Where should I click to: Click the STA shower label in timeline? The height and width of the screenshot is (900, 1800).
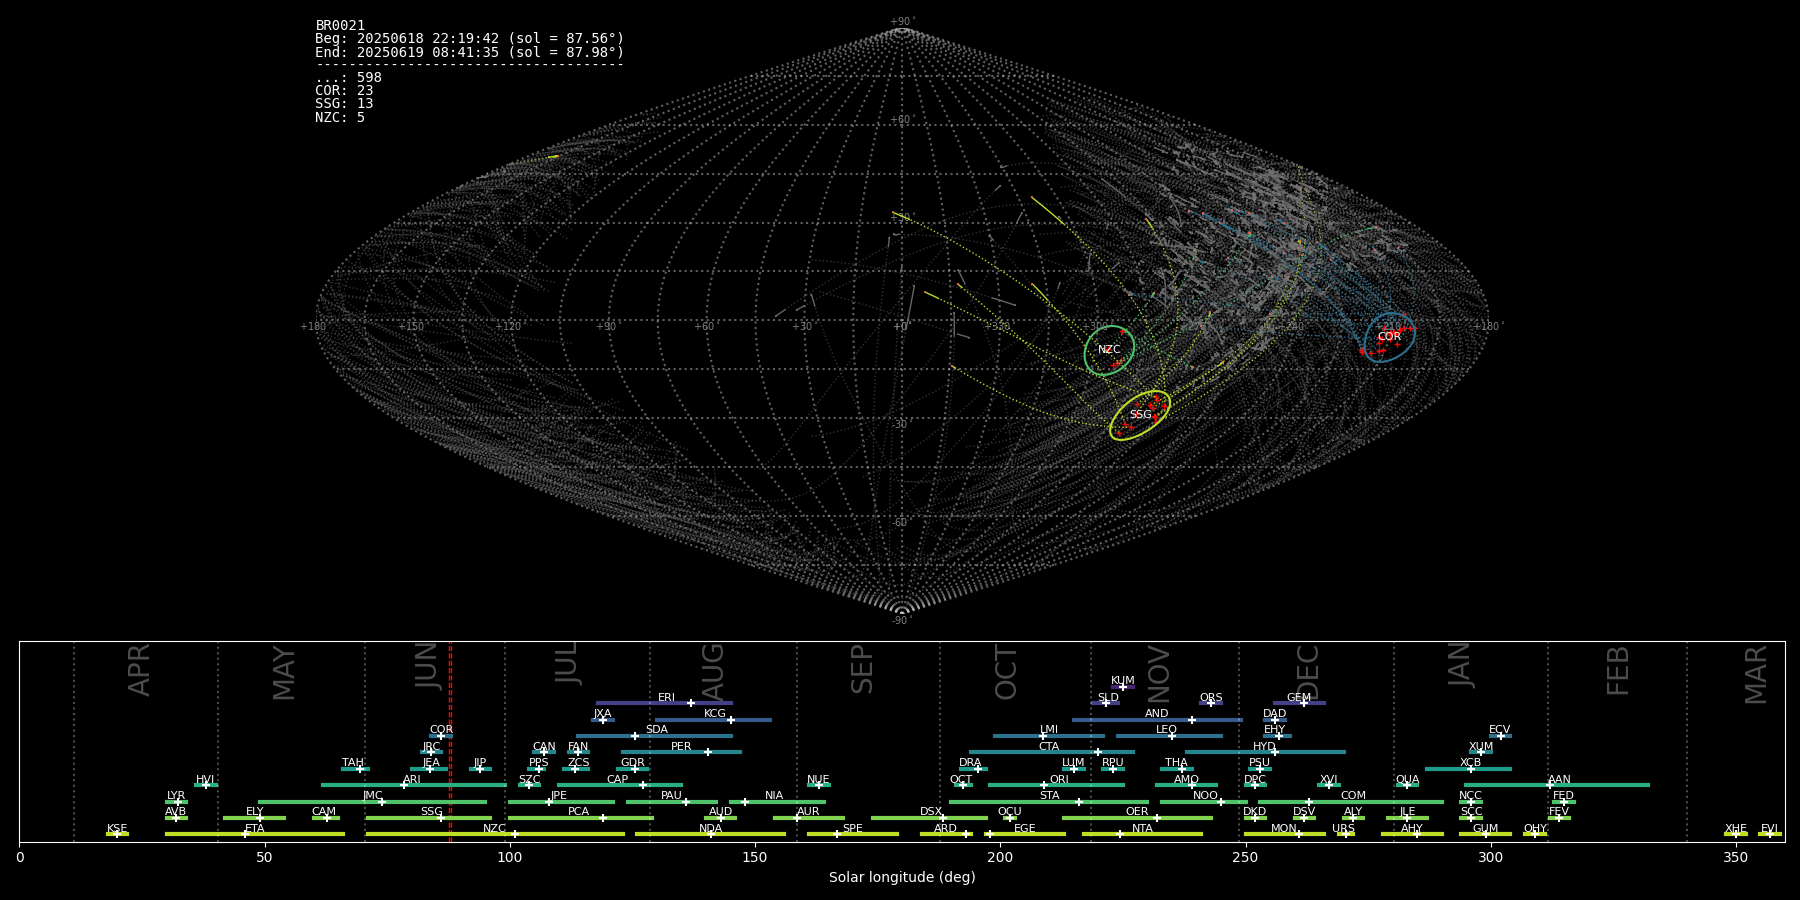pyautogui.click(x=1049, y=796)
